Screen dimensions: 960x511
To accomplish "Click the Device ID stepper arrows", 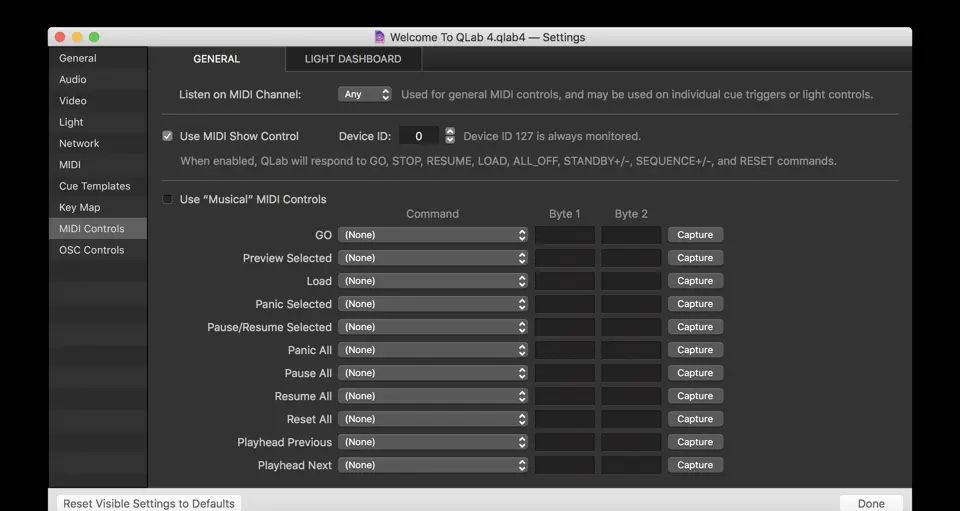I will pos(450,135).
